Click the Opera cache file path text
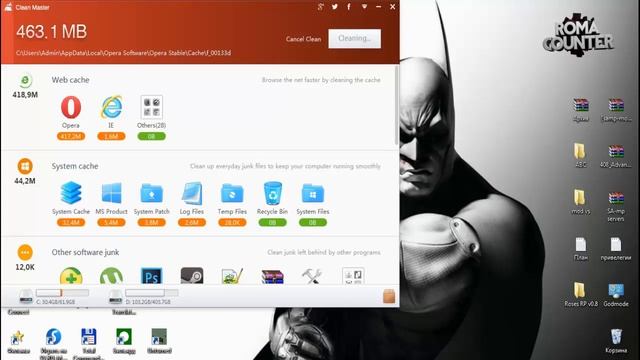 pos(123,53)
